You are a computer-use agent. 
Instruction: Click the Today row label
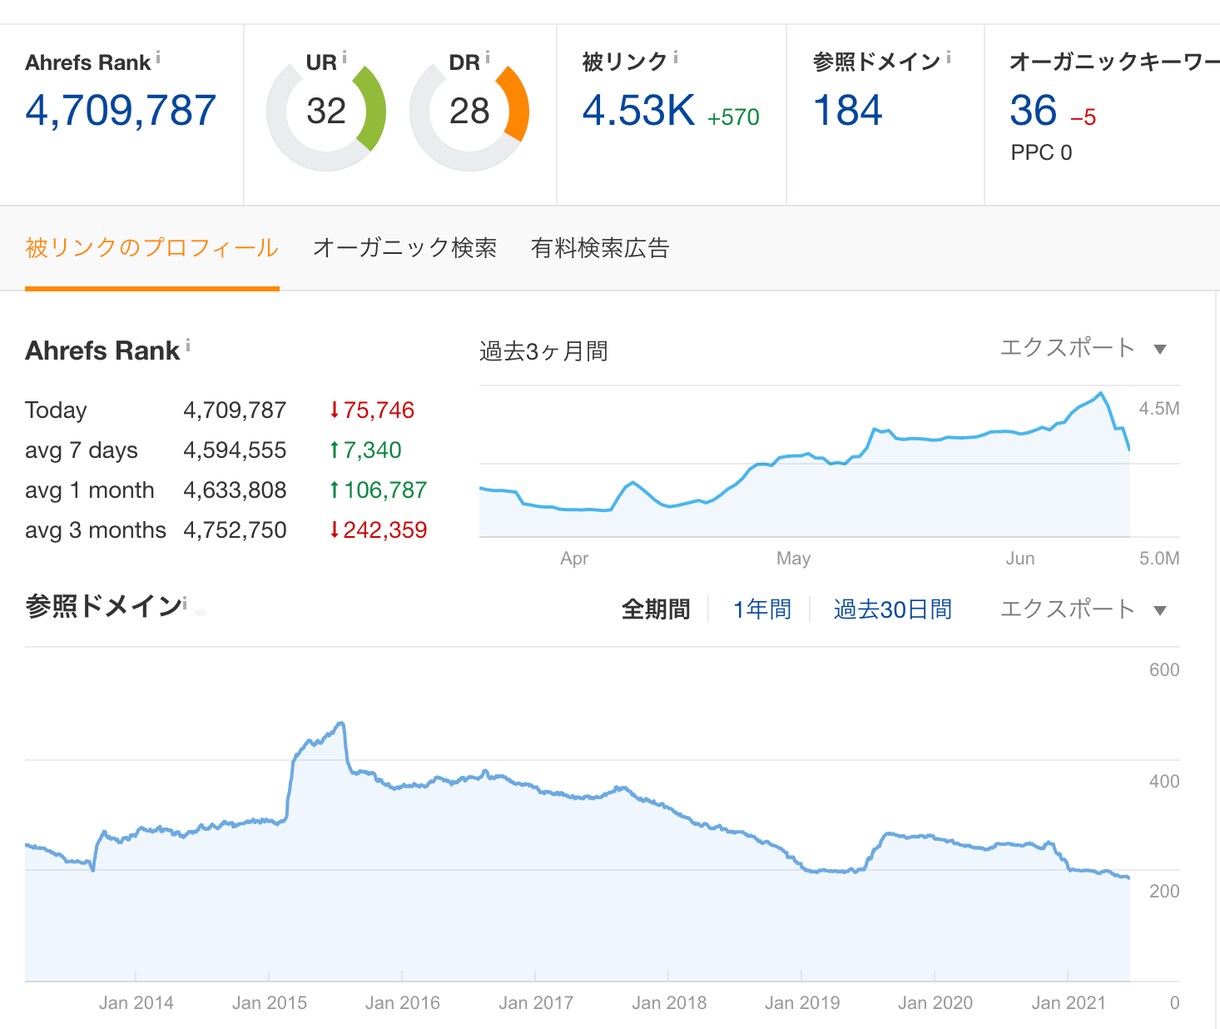point(56,410)
